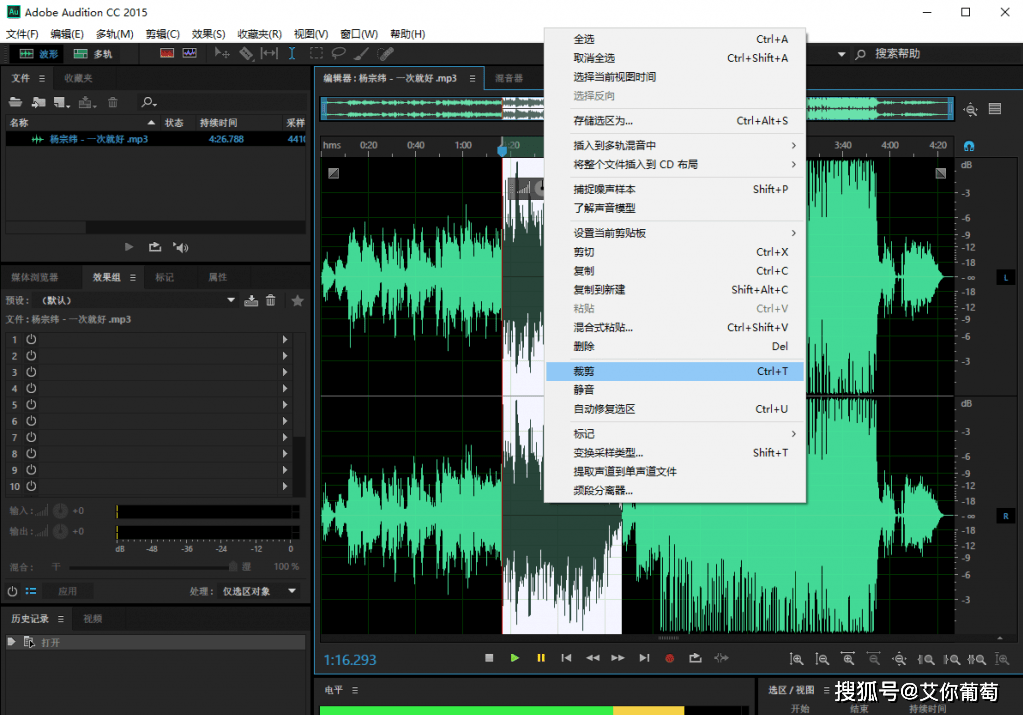This screenshot has height=715, width=1023.
Task: Click the search magnifier in the Files panel
Action: [x=148, y=101]
